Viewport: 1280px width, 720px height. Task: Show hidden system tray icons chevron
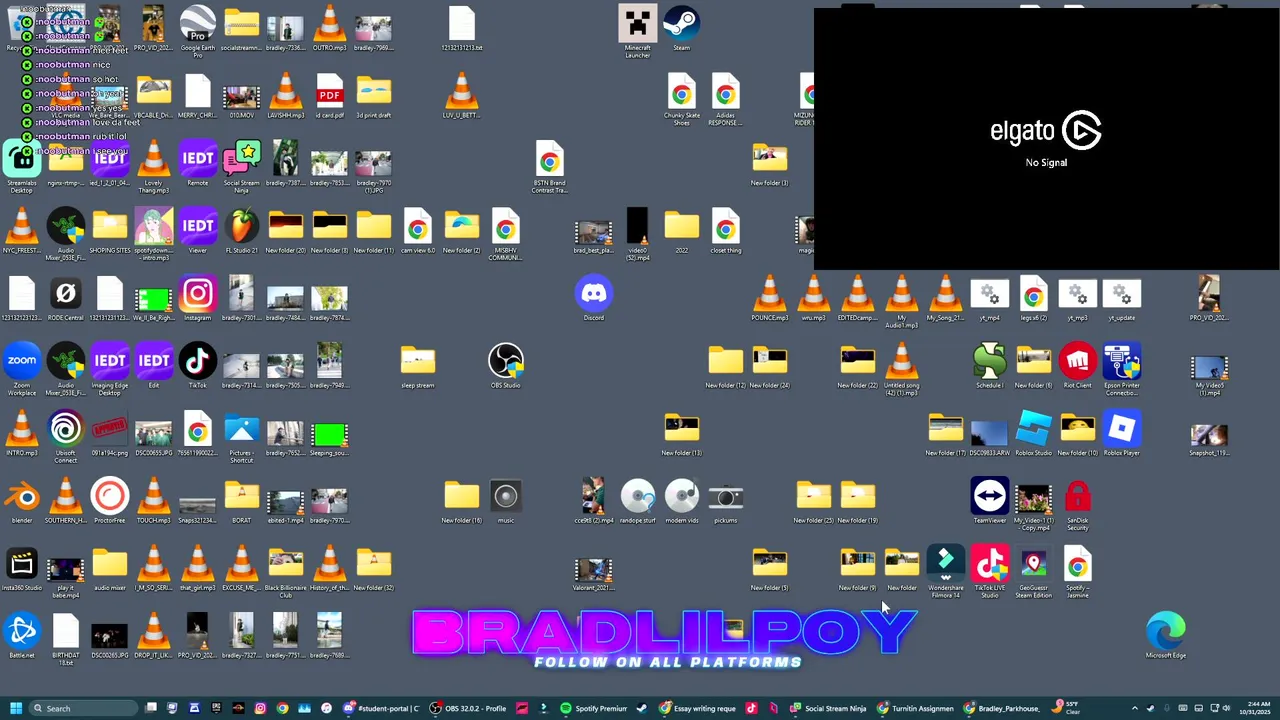point(1134,708)
